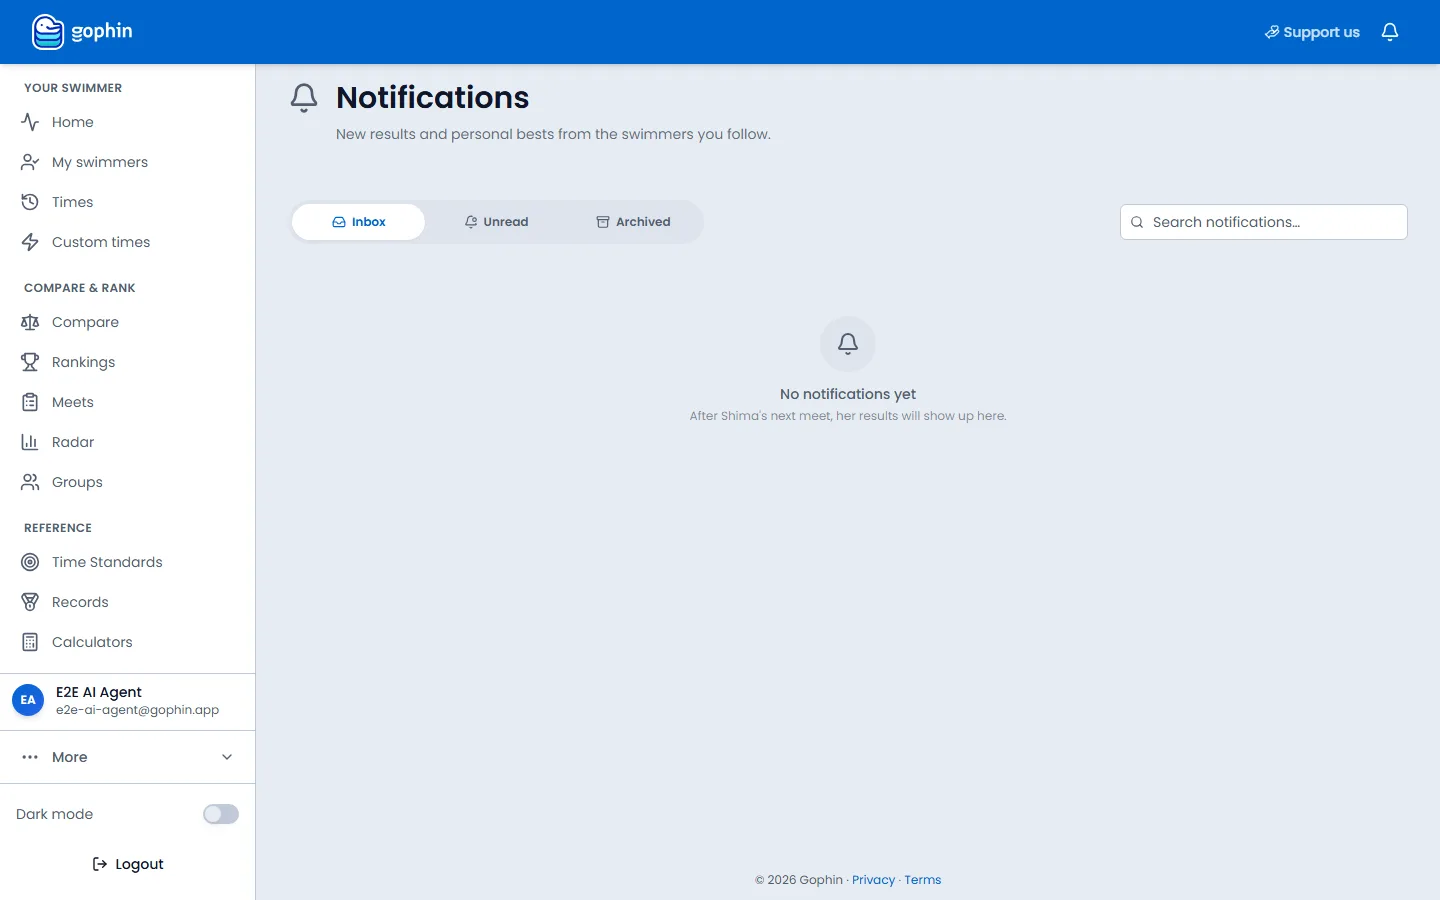Switch to the Unread tab

click(x=496, y=222)
